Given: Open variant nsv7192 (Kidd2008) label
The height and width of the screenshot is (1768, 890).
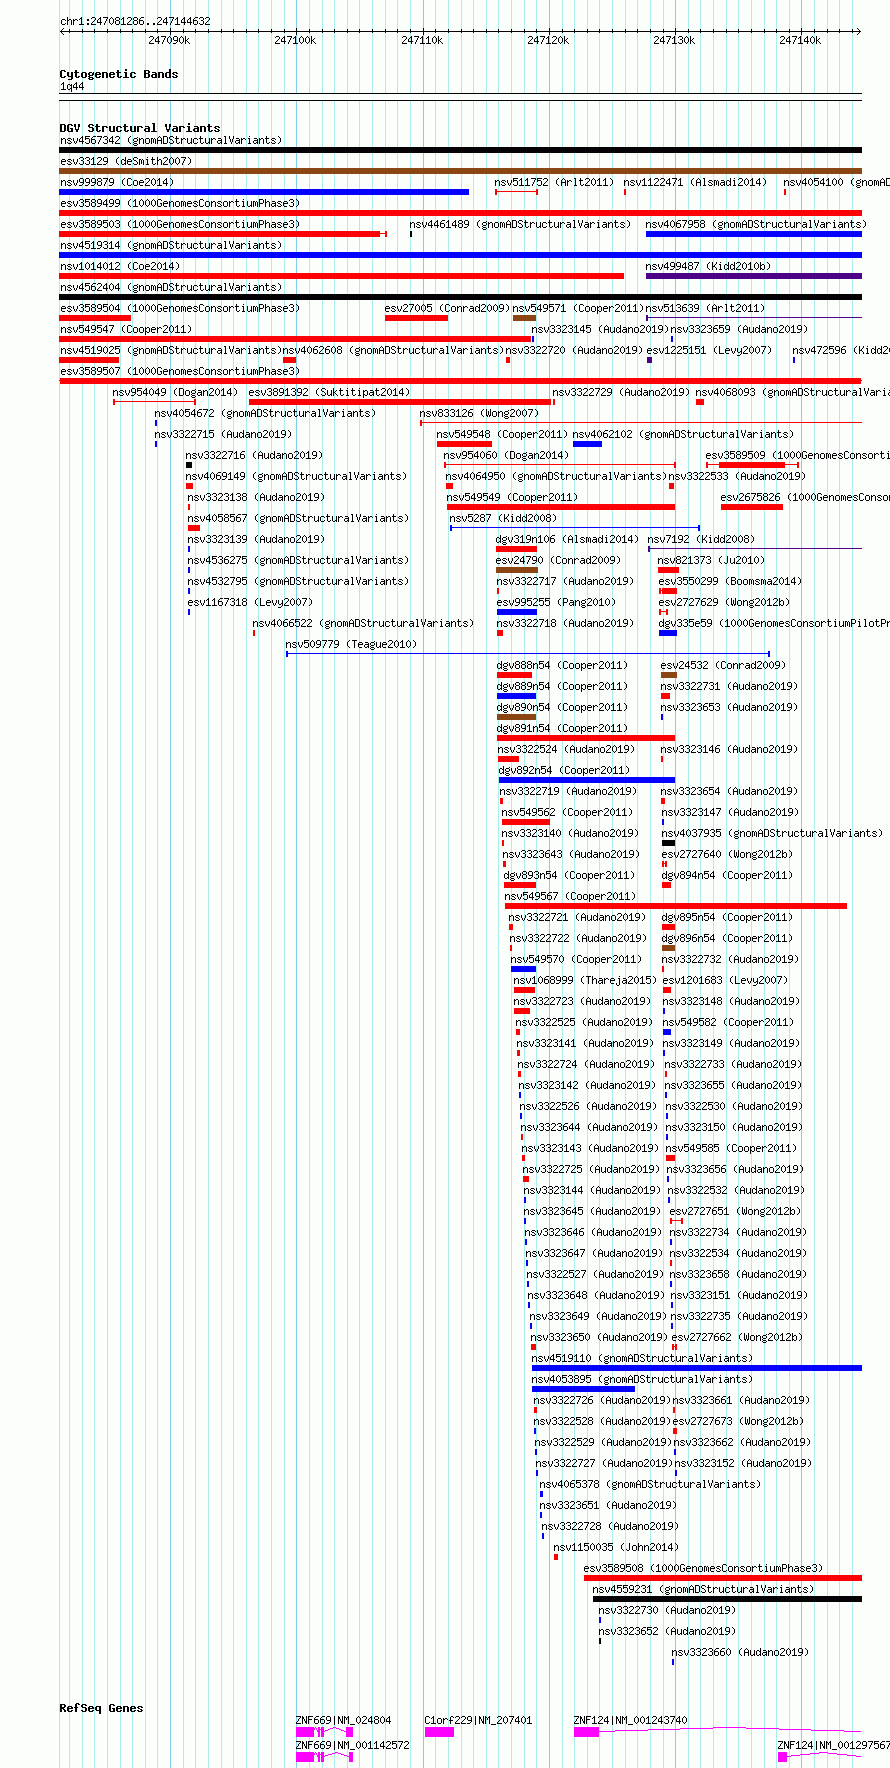Looking at the screenshot, I should (701, 539).
